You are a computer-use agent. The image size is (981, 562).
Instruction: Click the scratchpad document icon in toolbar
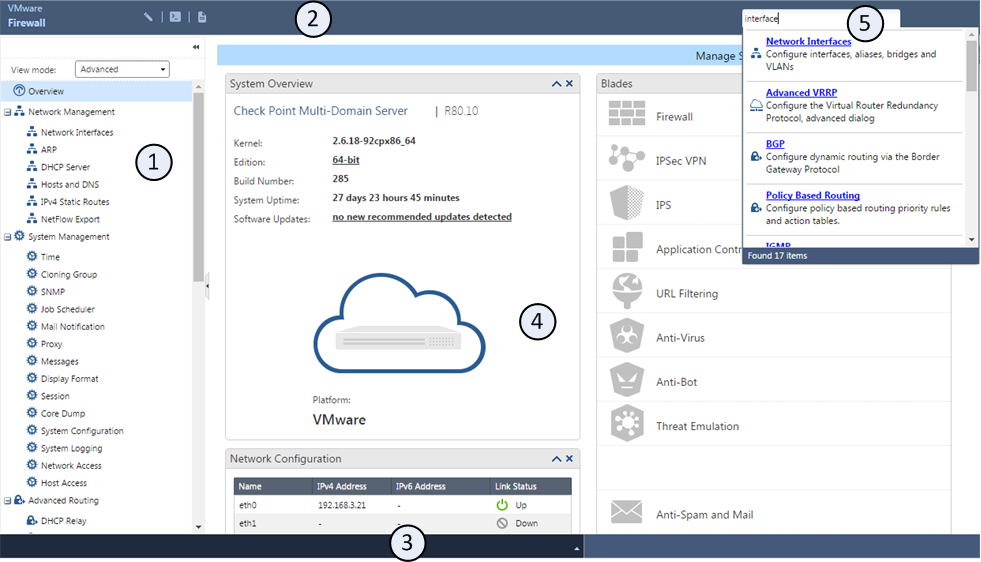click(202, 17)
